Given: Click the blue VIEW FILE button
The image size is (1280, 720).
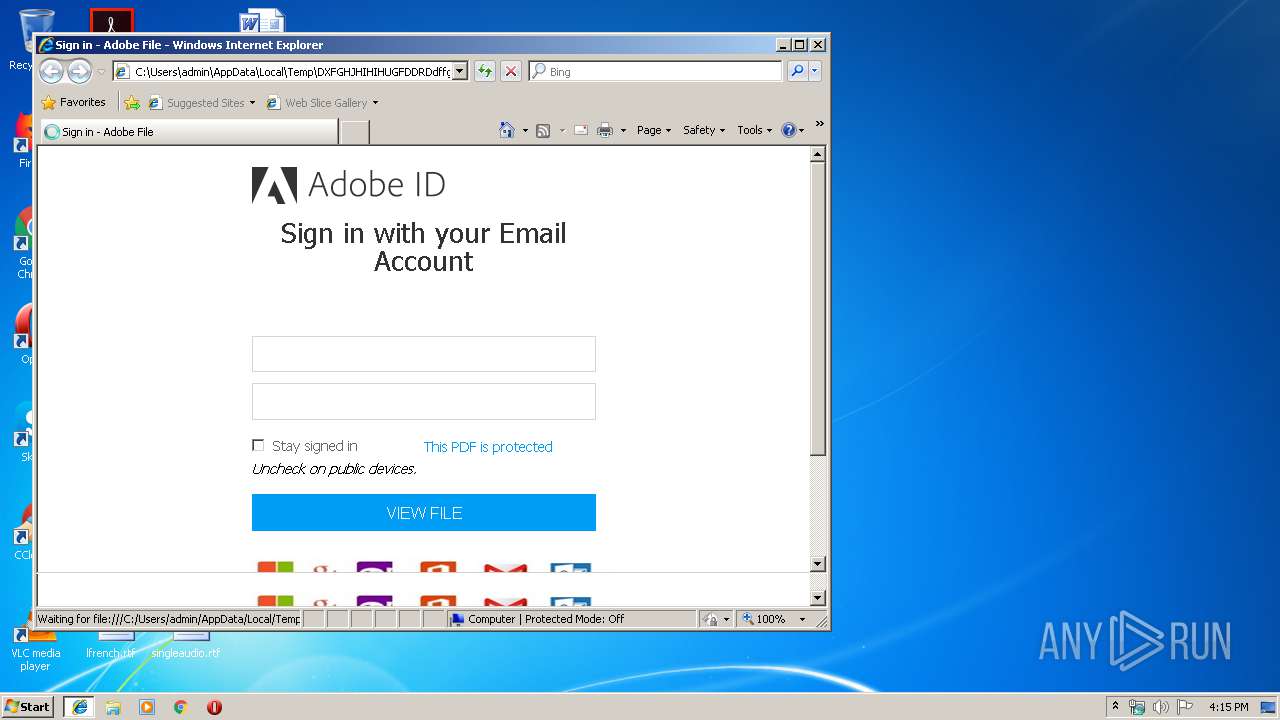Looking at the screenshot, I should tap(424, 513).
